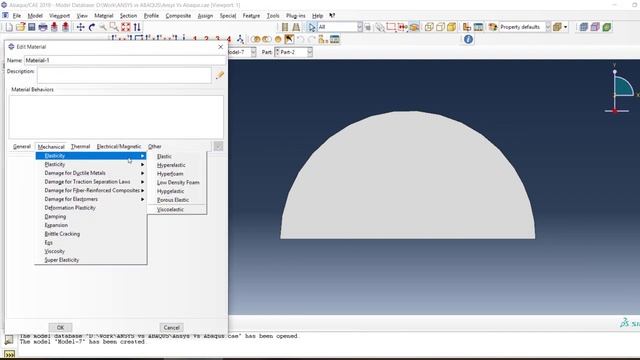Expand Damage for Elastomers submenu
640x360 pixels.
click(91, 199)
